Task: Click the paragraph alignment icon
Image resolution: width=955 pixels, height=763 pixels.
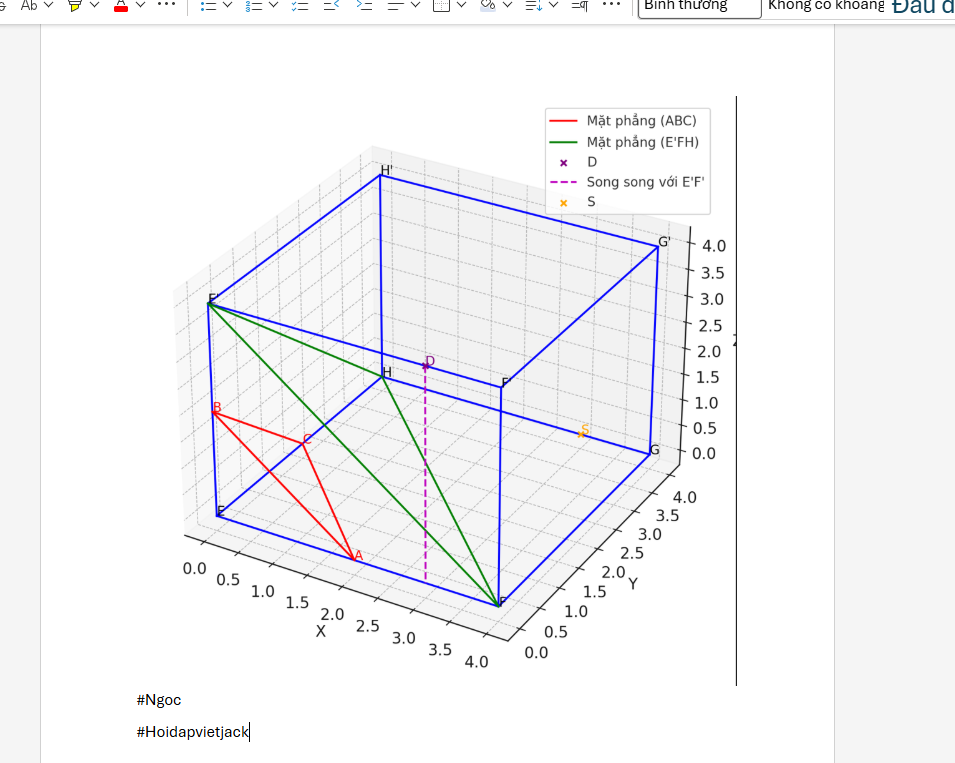Action: 396,5
